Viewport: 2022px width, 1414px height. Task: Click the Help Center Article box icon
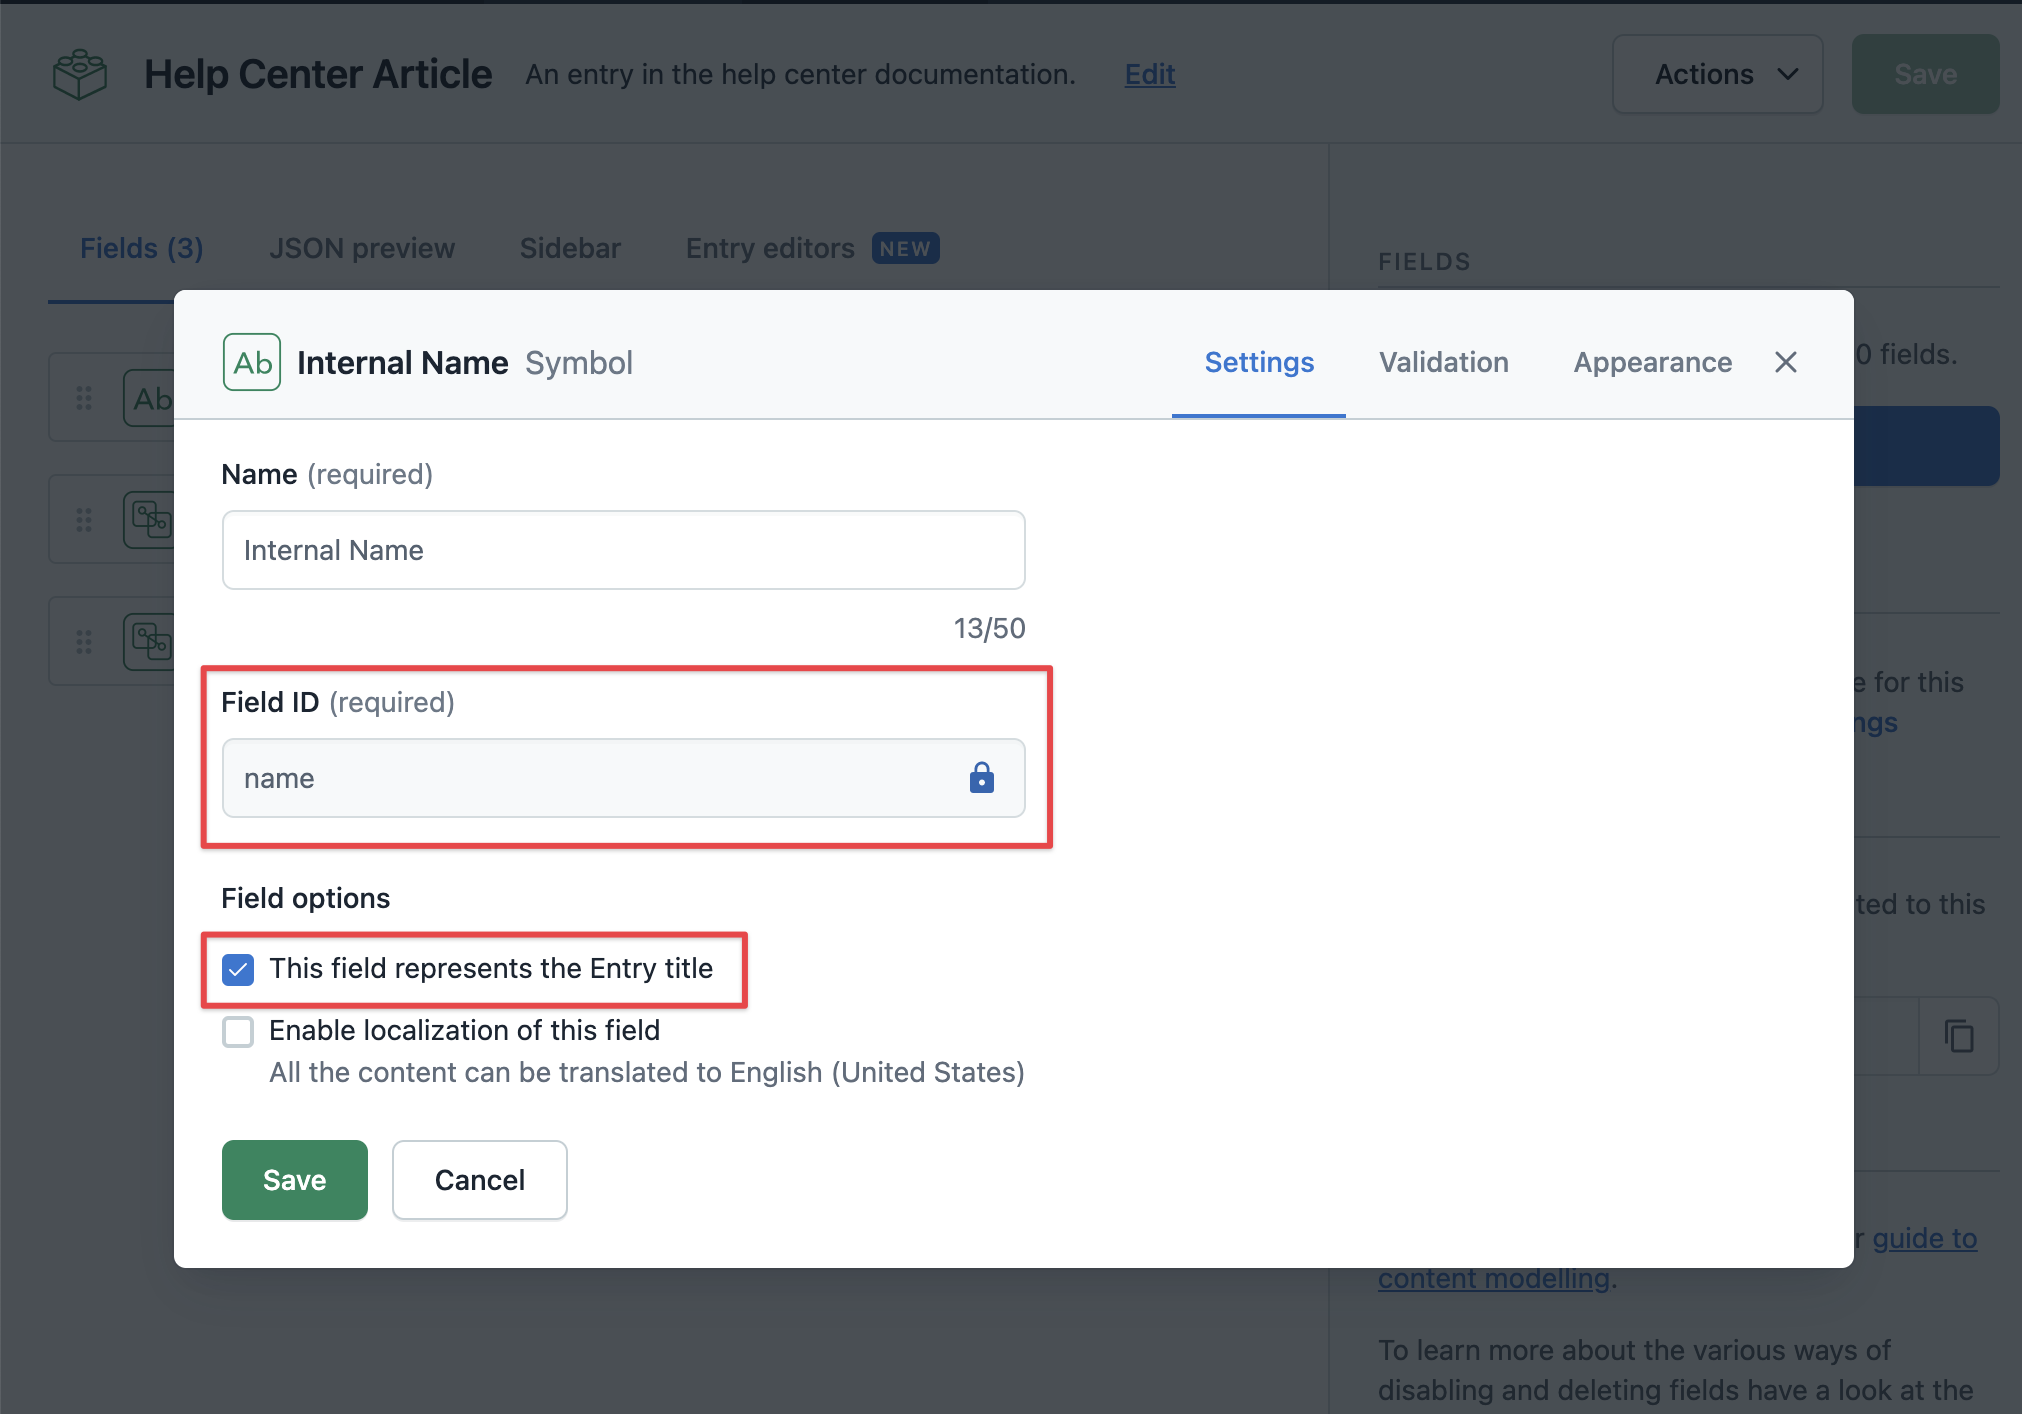pos(80,71)
